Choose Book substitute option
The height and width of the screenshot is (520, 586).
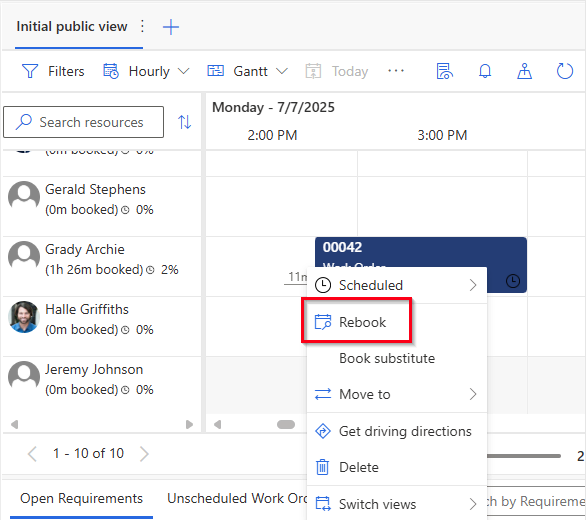(x=387, y=358)
